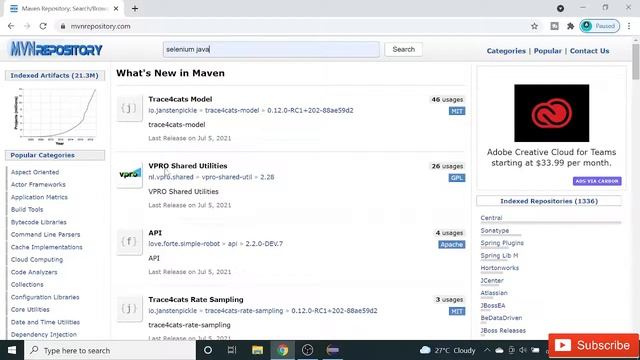
Task: Click the search field containing selenium java
Action: pyautogui.click(x=271, y=49)
